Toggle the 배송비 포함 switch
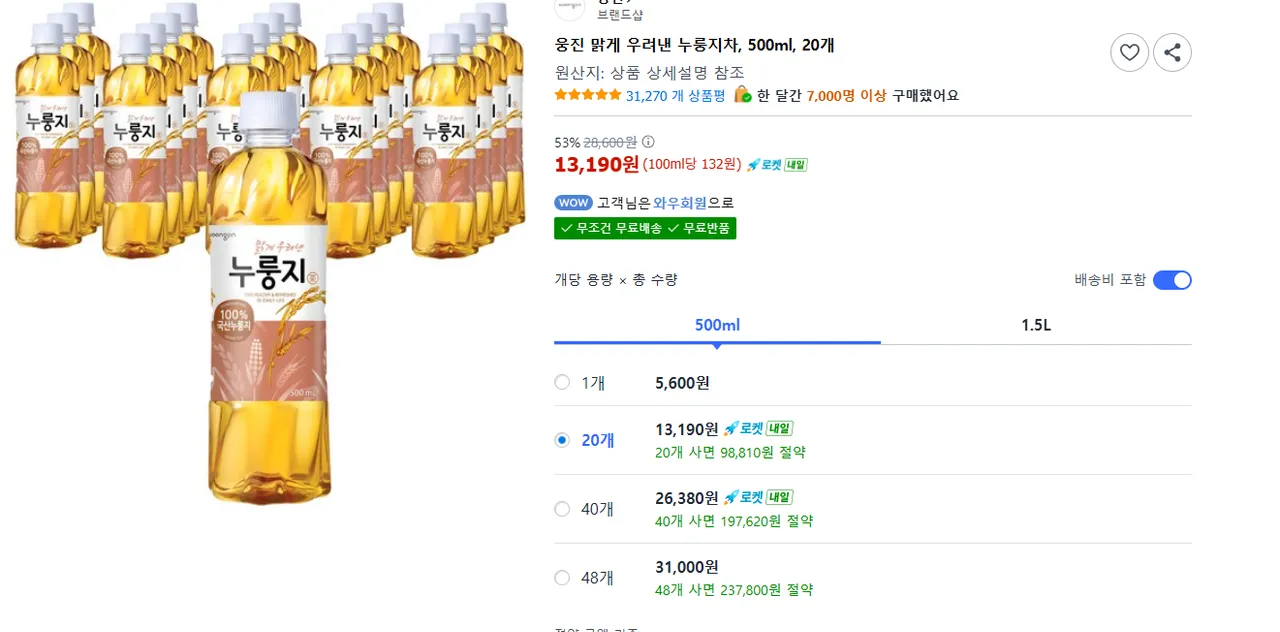 coord(1172,280)
